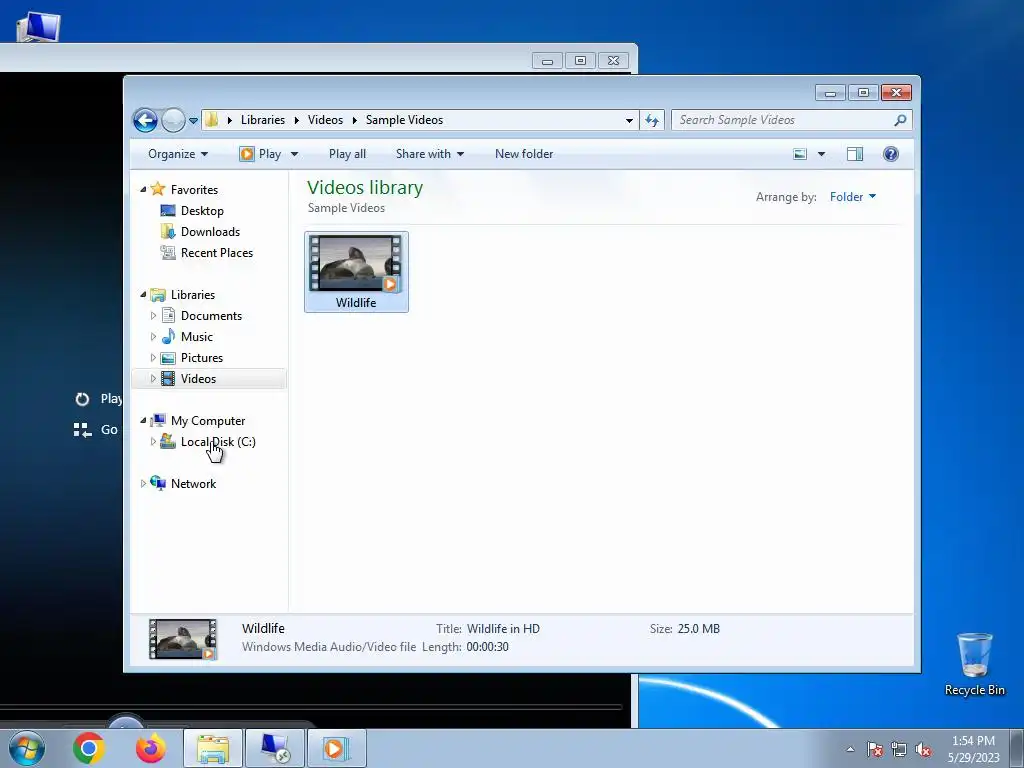The width and height of the screenshot is (1024, 768).
Task: Open the Pictures library
Action: pyautogui.click(x=202, y=358)
